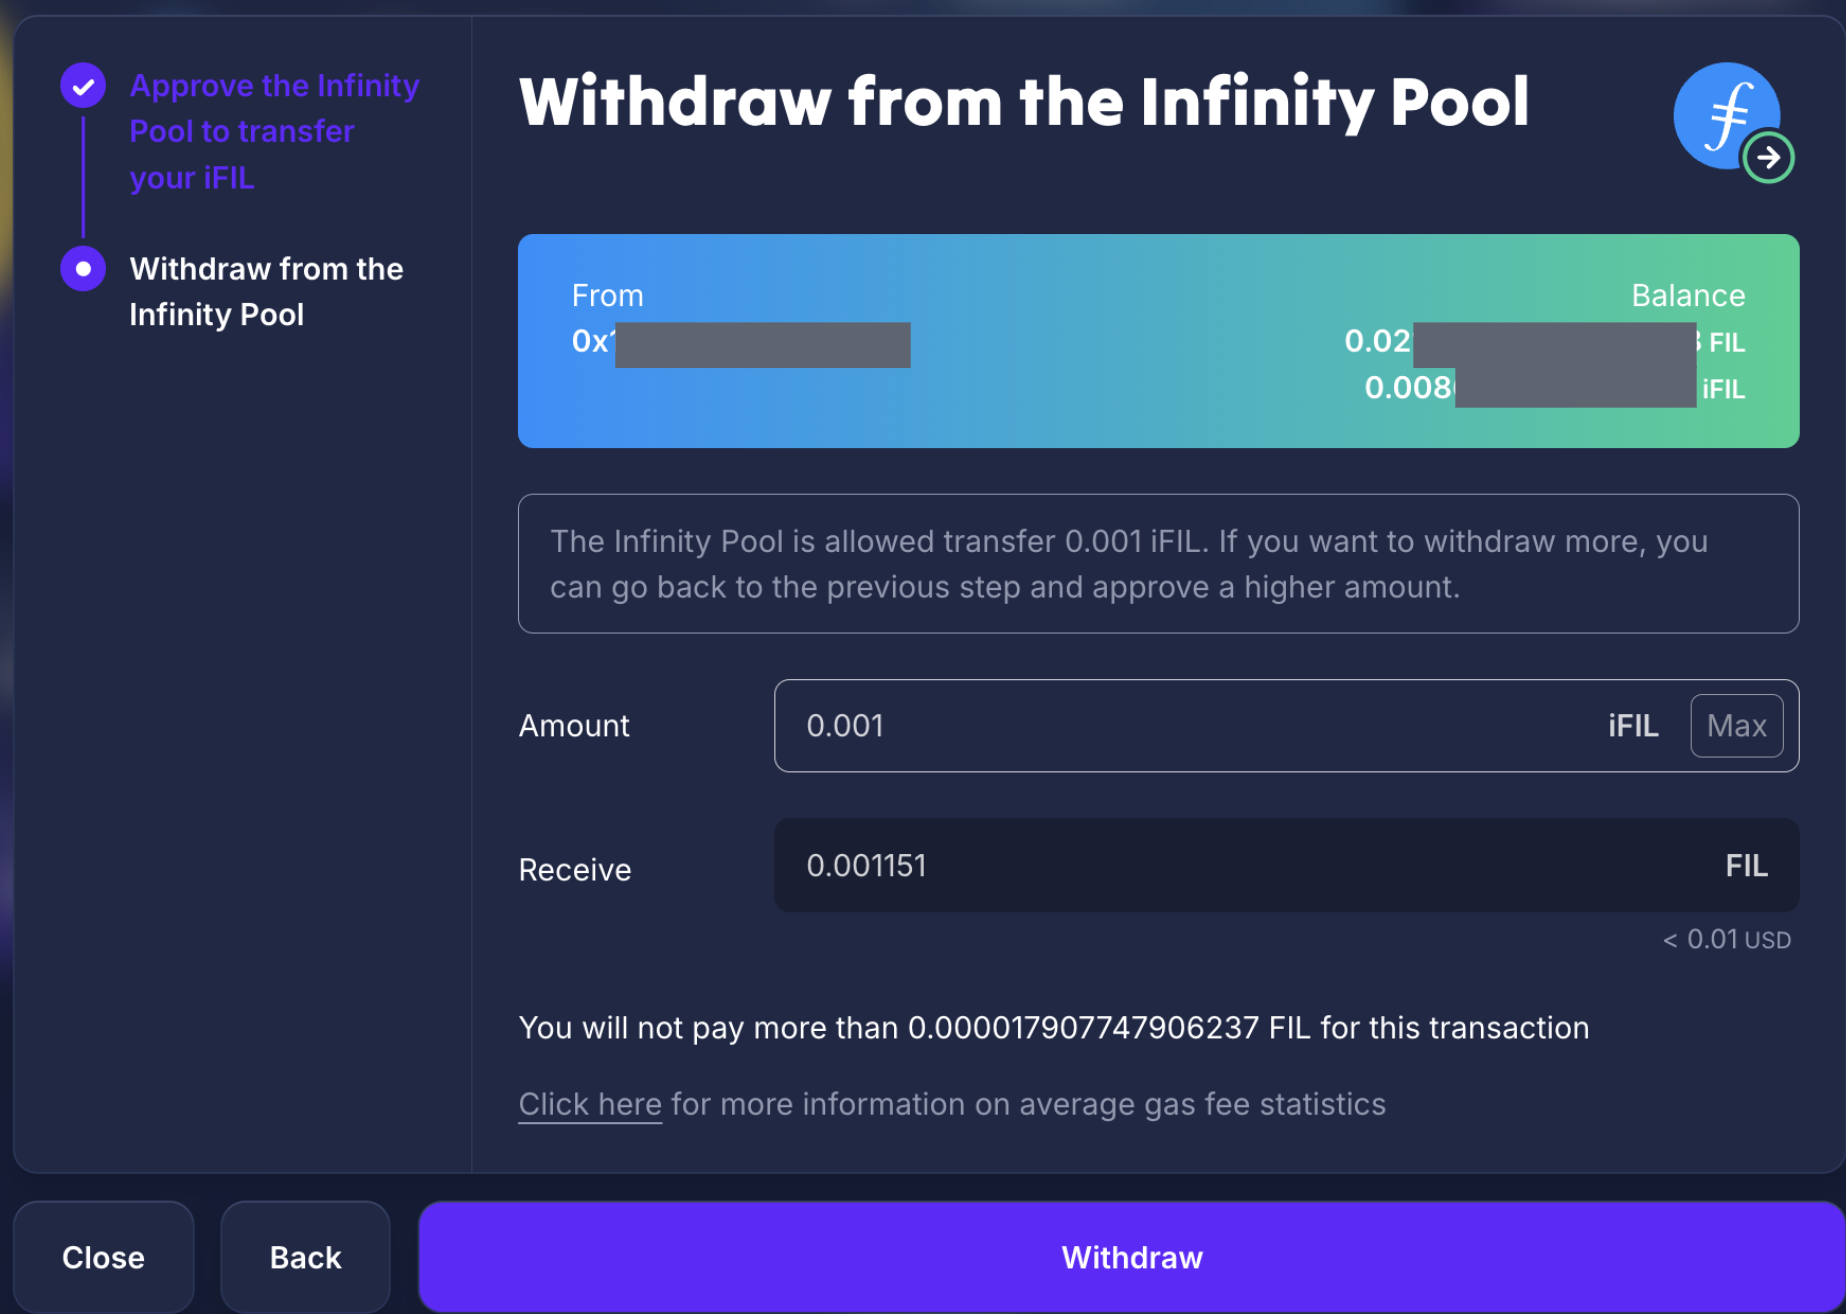Select the 'Approve the Infinity Pool' step label
The image size is (1846, 1314).
(x=274, y=130)
